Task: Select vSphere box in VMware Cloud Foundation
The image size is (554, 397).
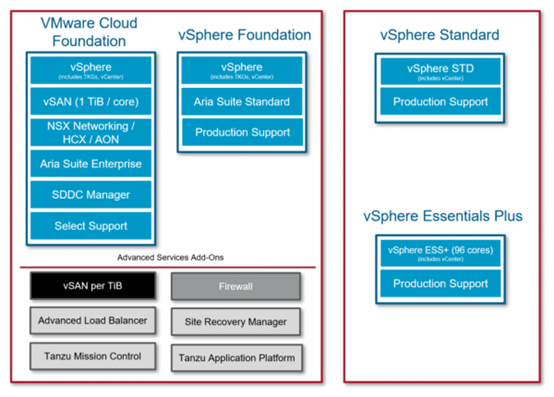Action: click(x=91, y=70)
